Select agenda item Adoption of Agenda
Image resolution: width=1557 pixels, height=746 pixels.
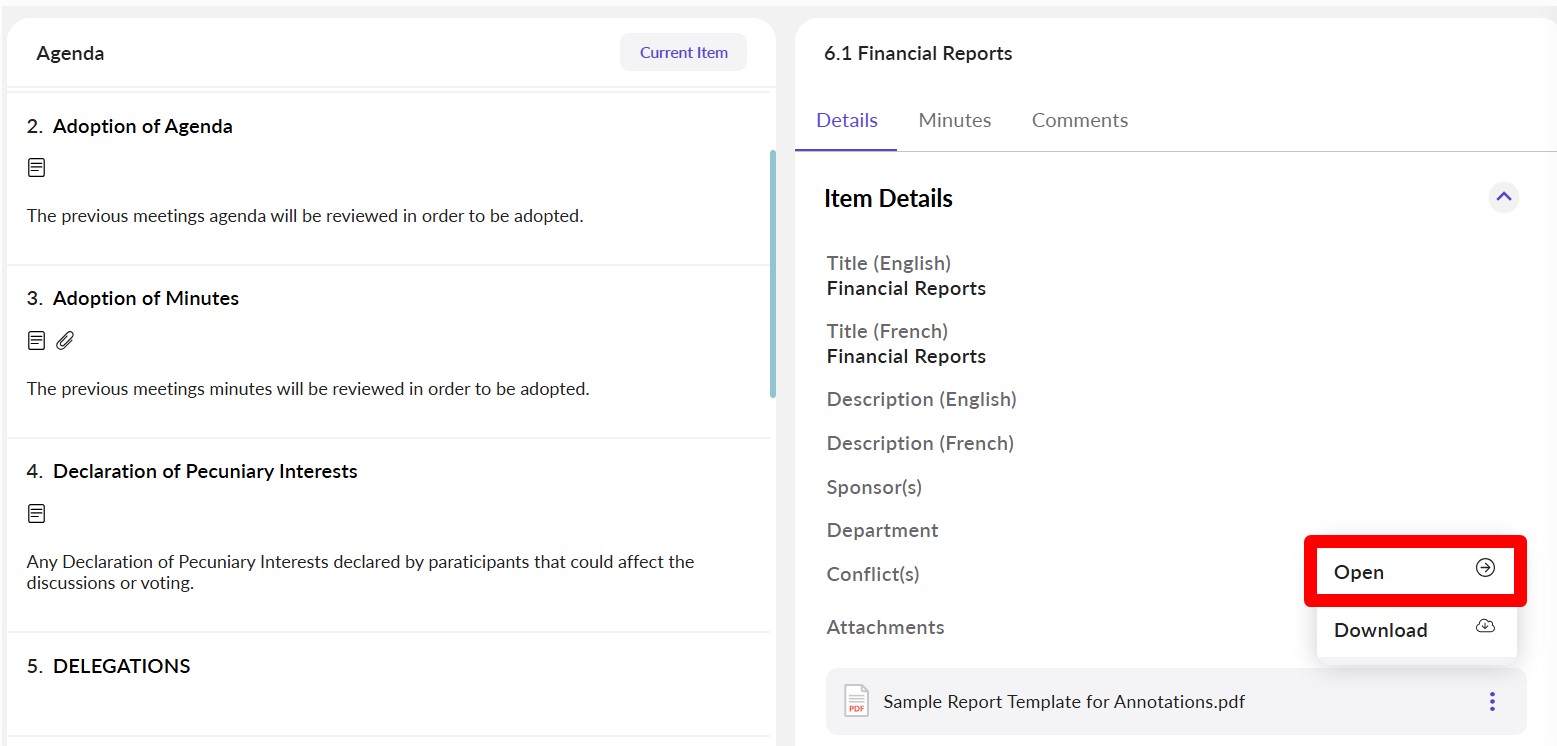point(142,126)
